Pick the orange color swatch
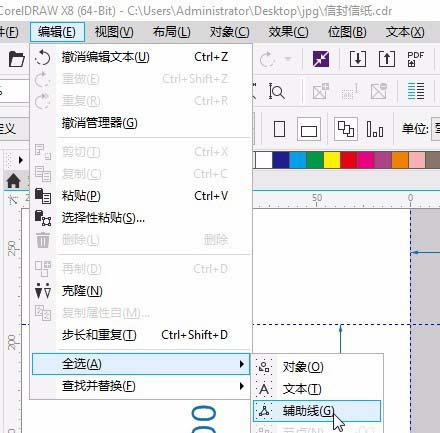 400,160
